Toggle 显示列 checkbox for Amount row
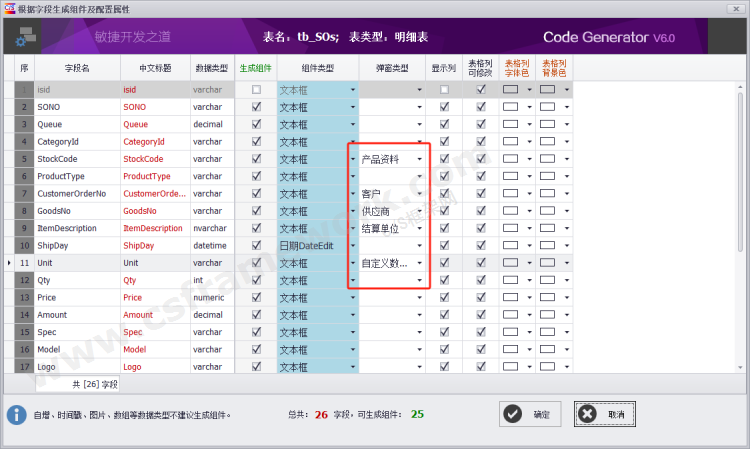The height and width of the screenshot is (449, 750). point(444,315)
